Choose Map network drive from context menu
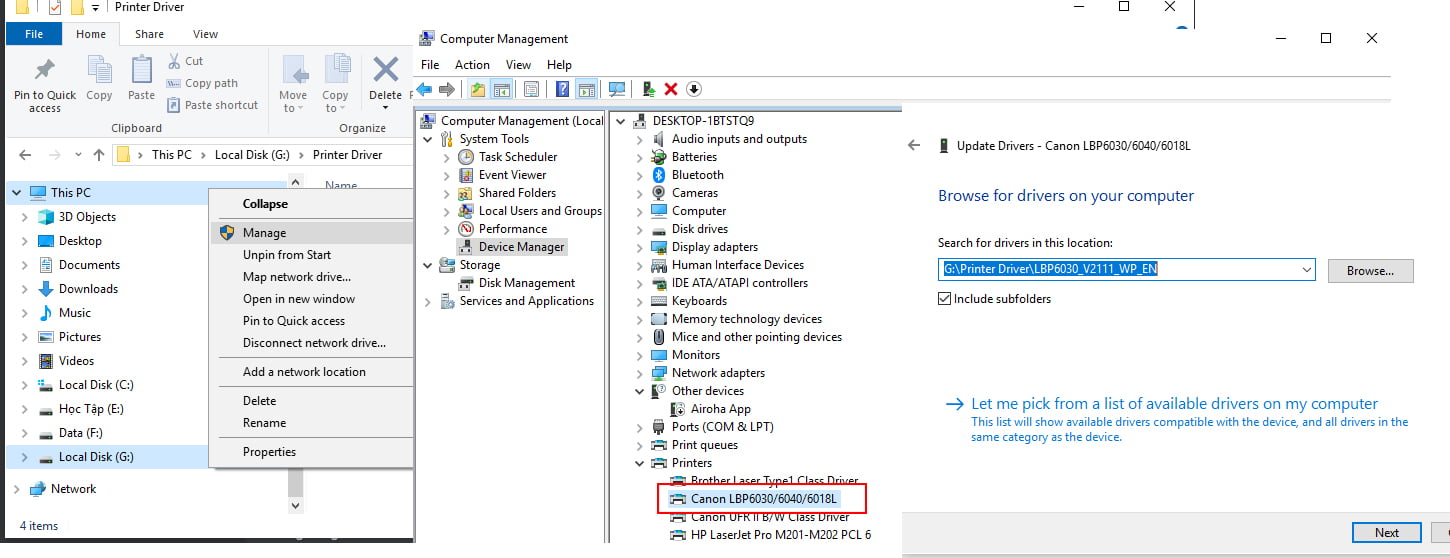Screen dimensions: 1450x558 (311, 277)
